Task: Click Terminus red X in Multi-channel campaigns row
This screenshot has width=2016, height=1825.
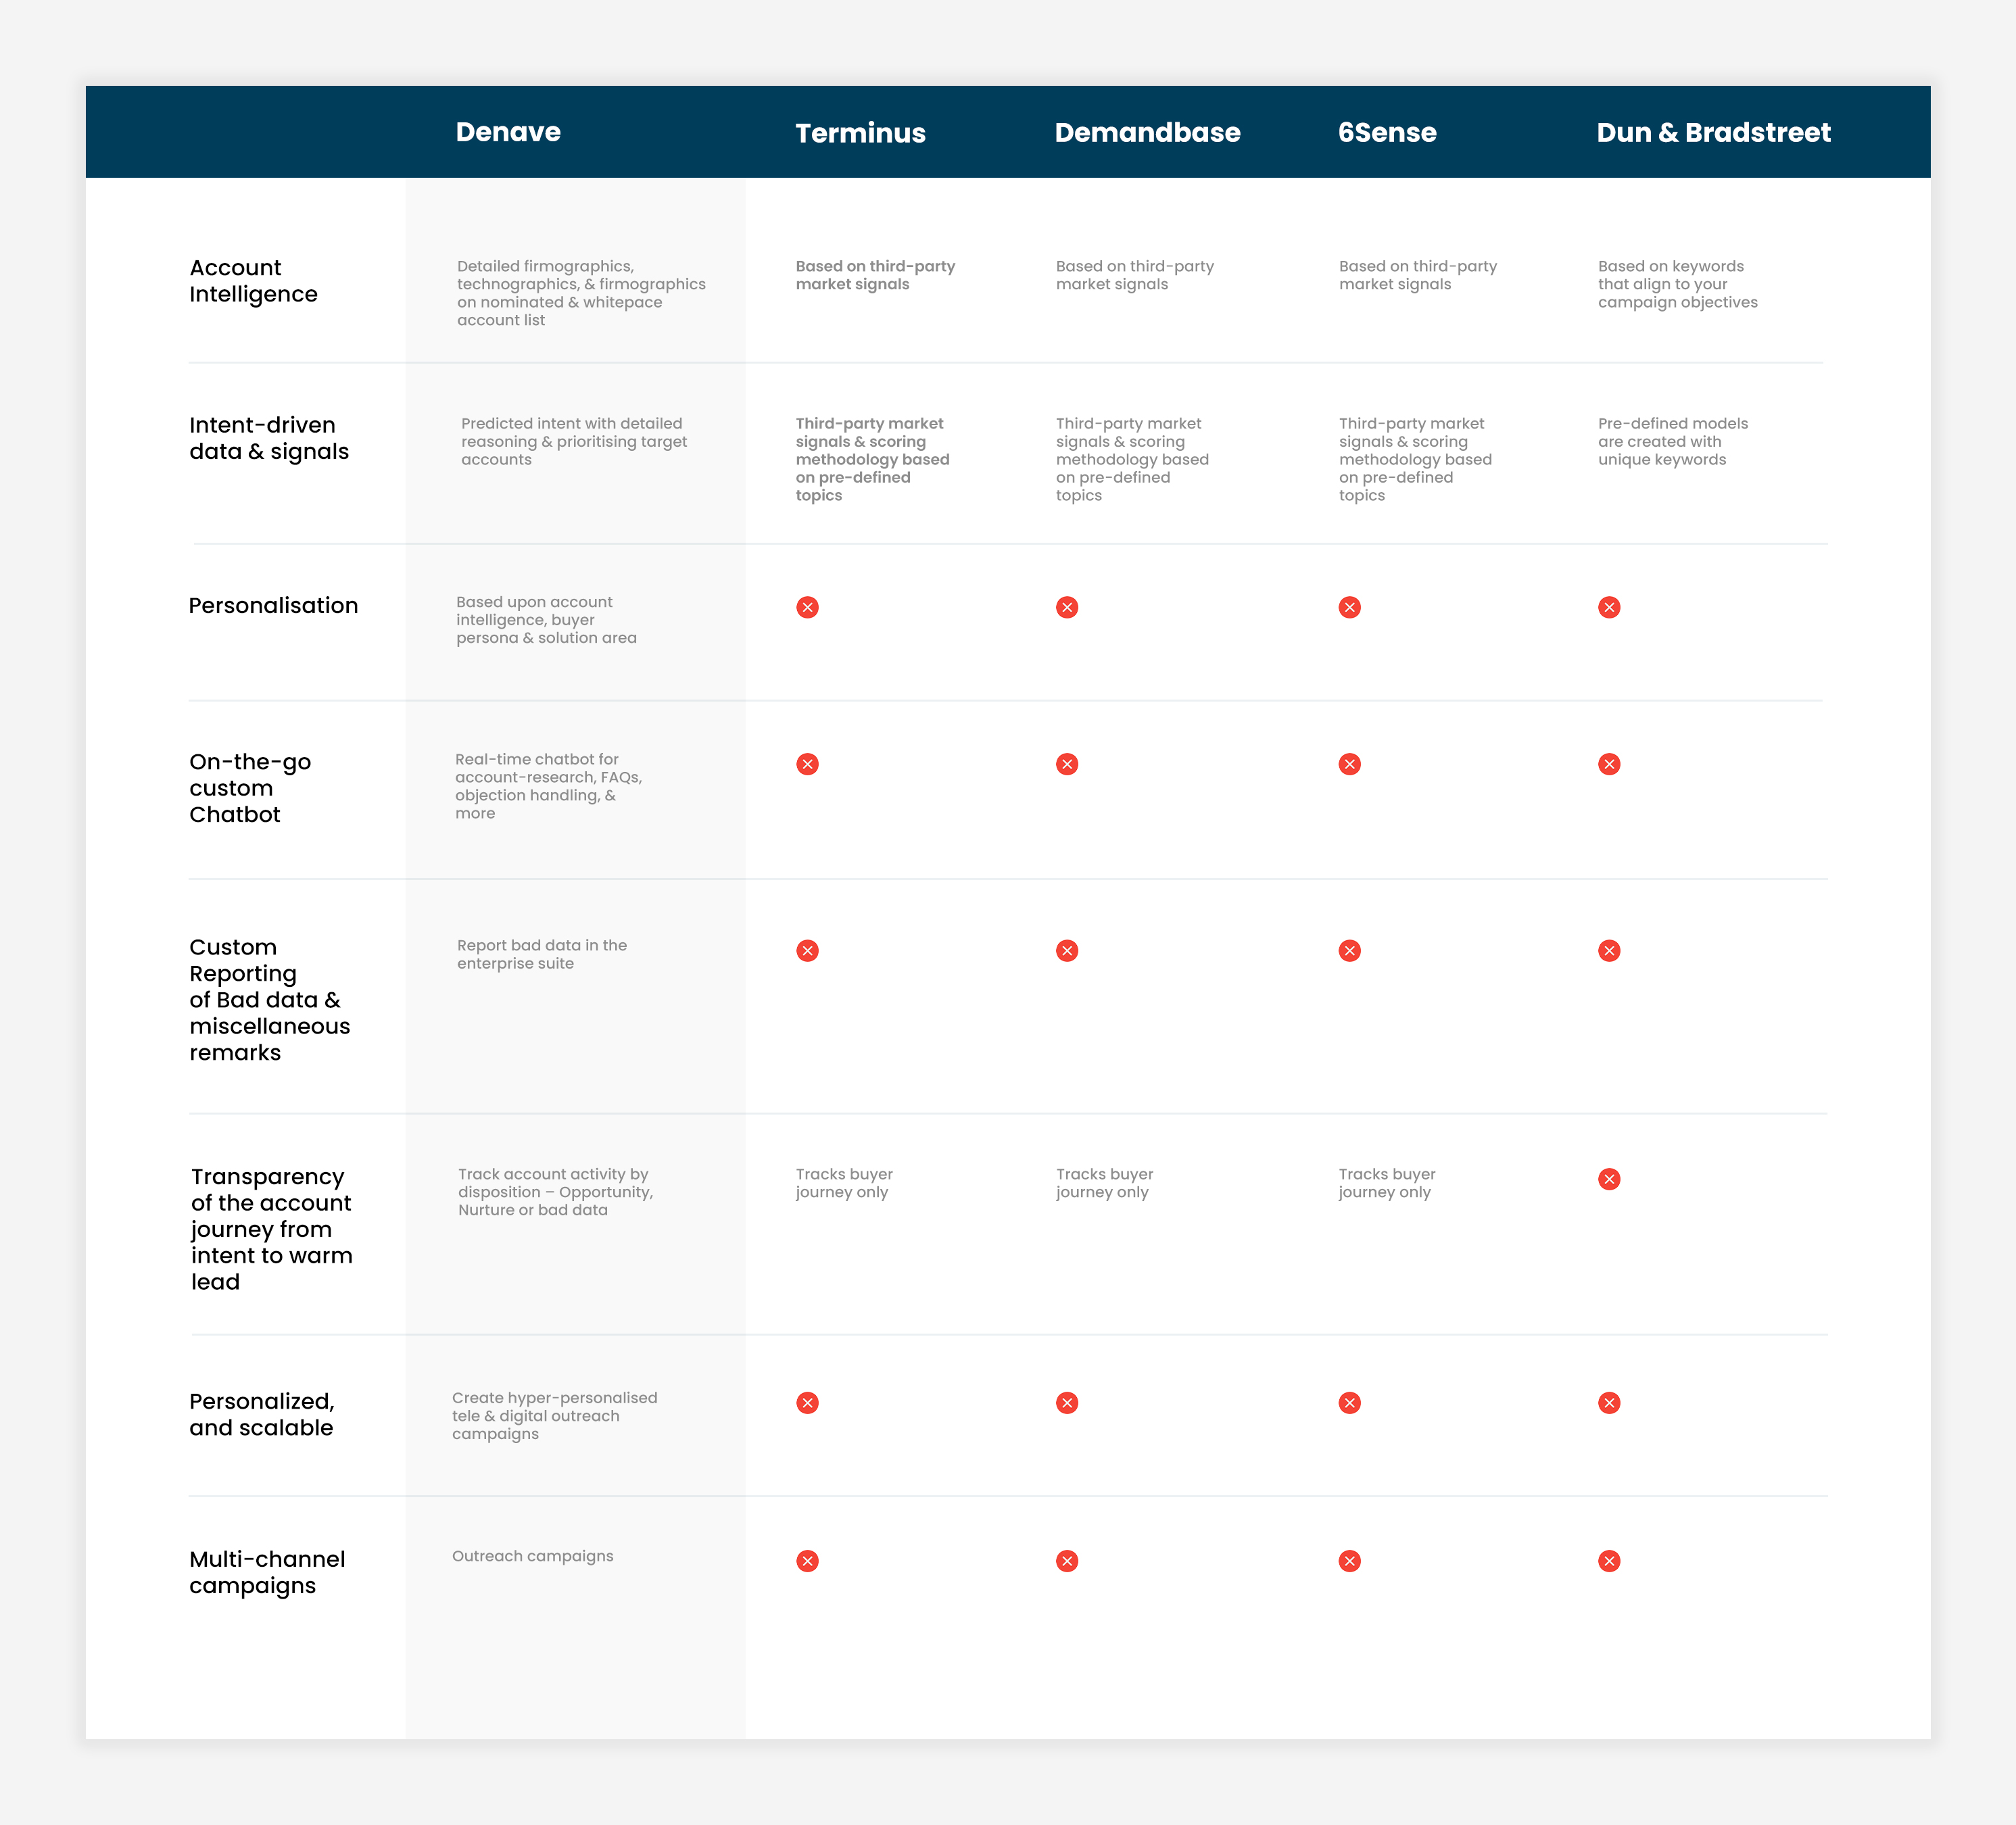Action: coord(807,1561)
